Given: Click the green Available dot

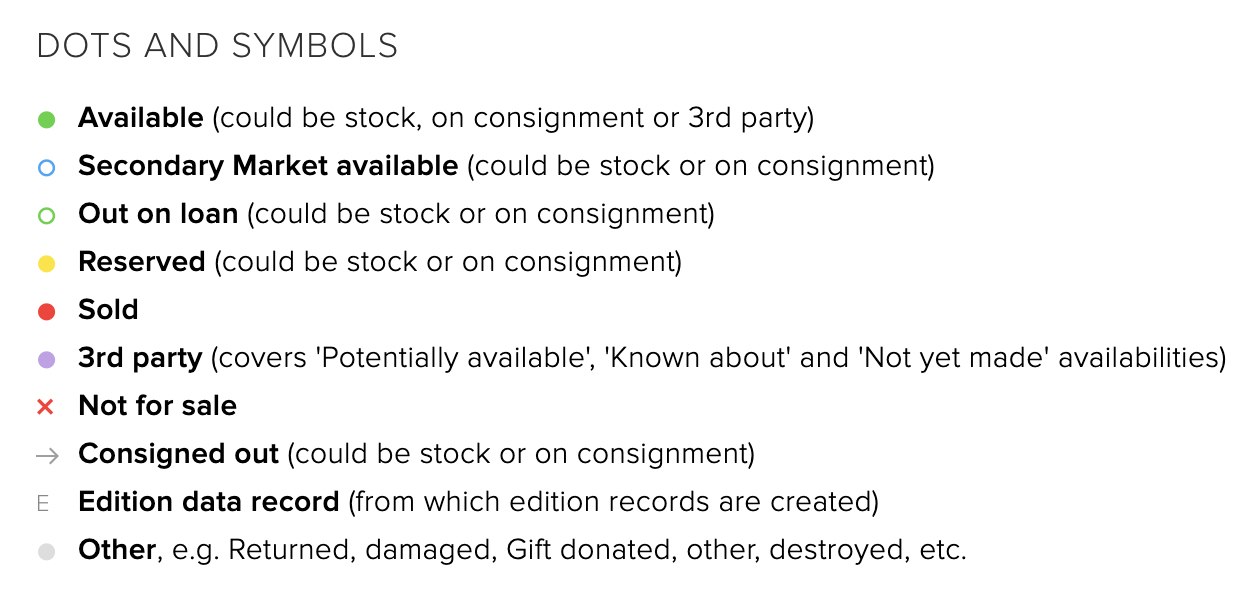Looking at the screenshot, I should [46, 120].
